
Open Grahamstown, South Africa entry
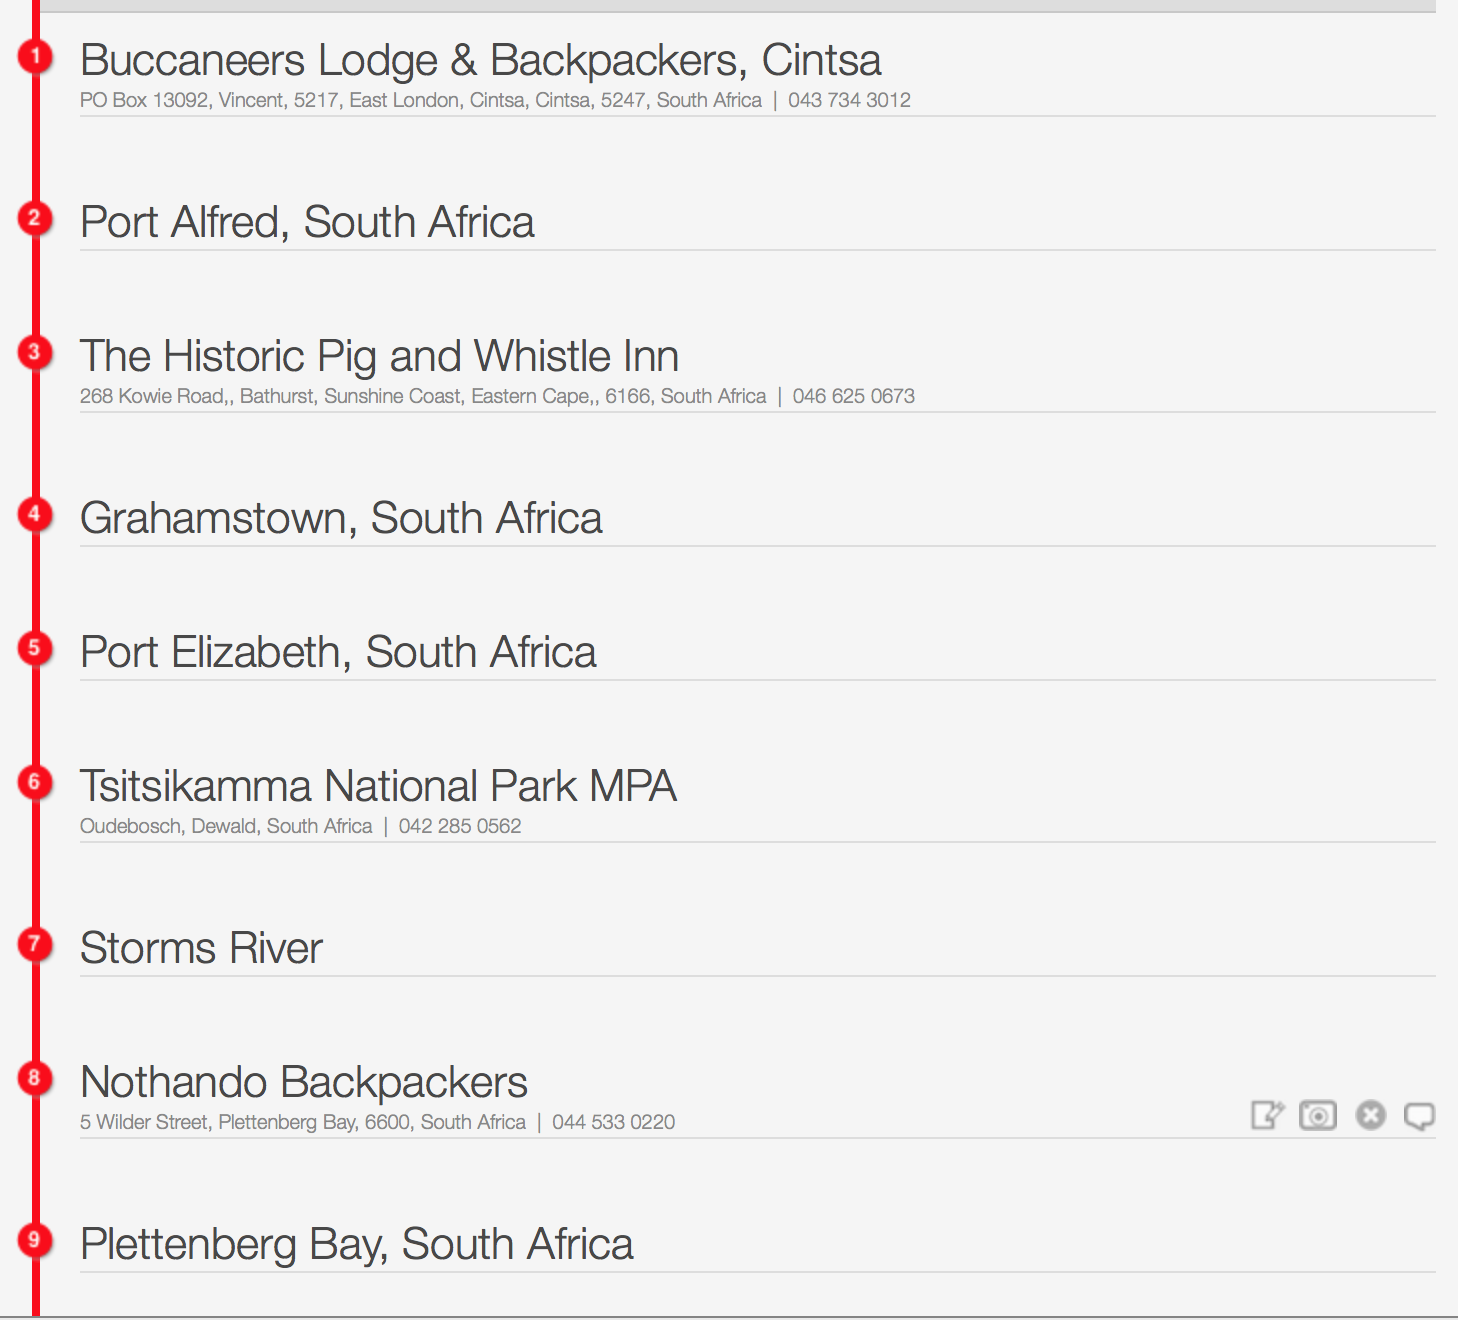point(341,518)
